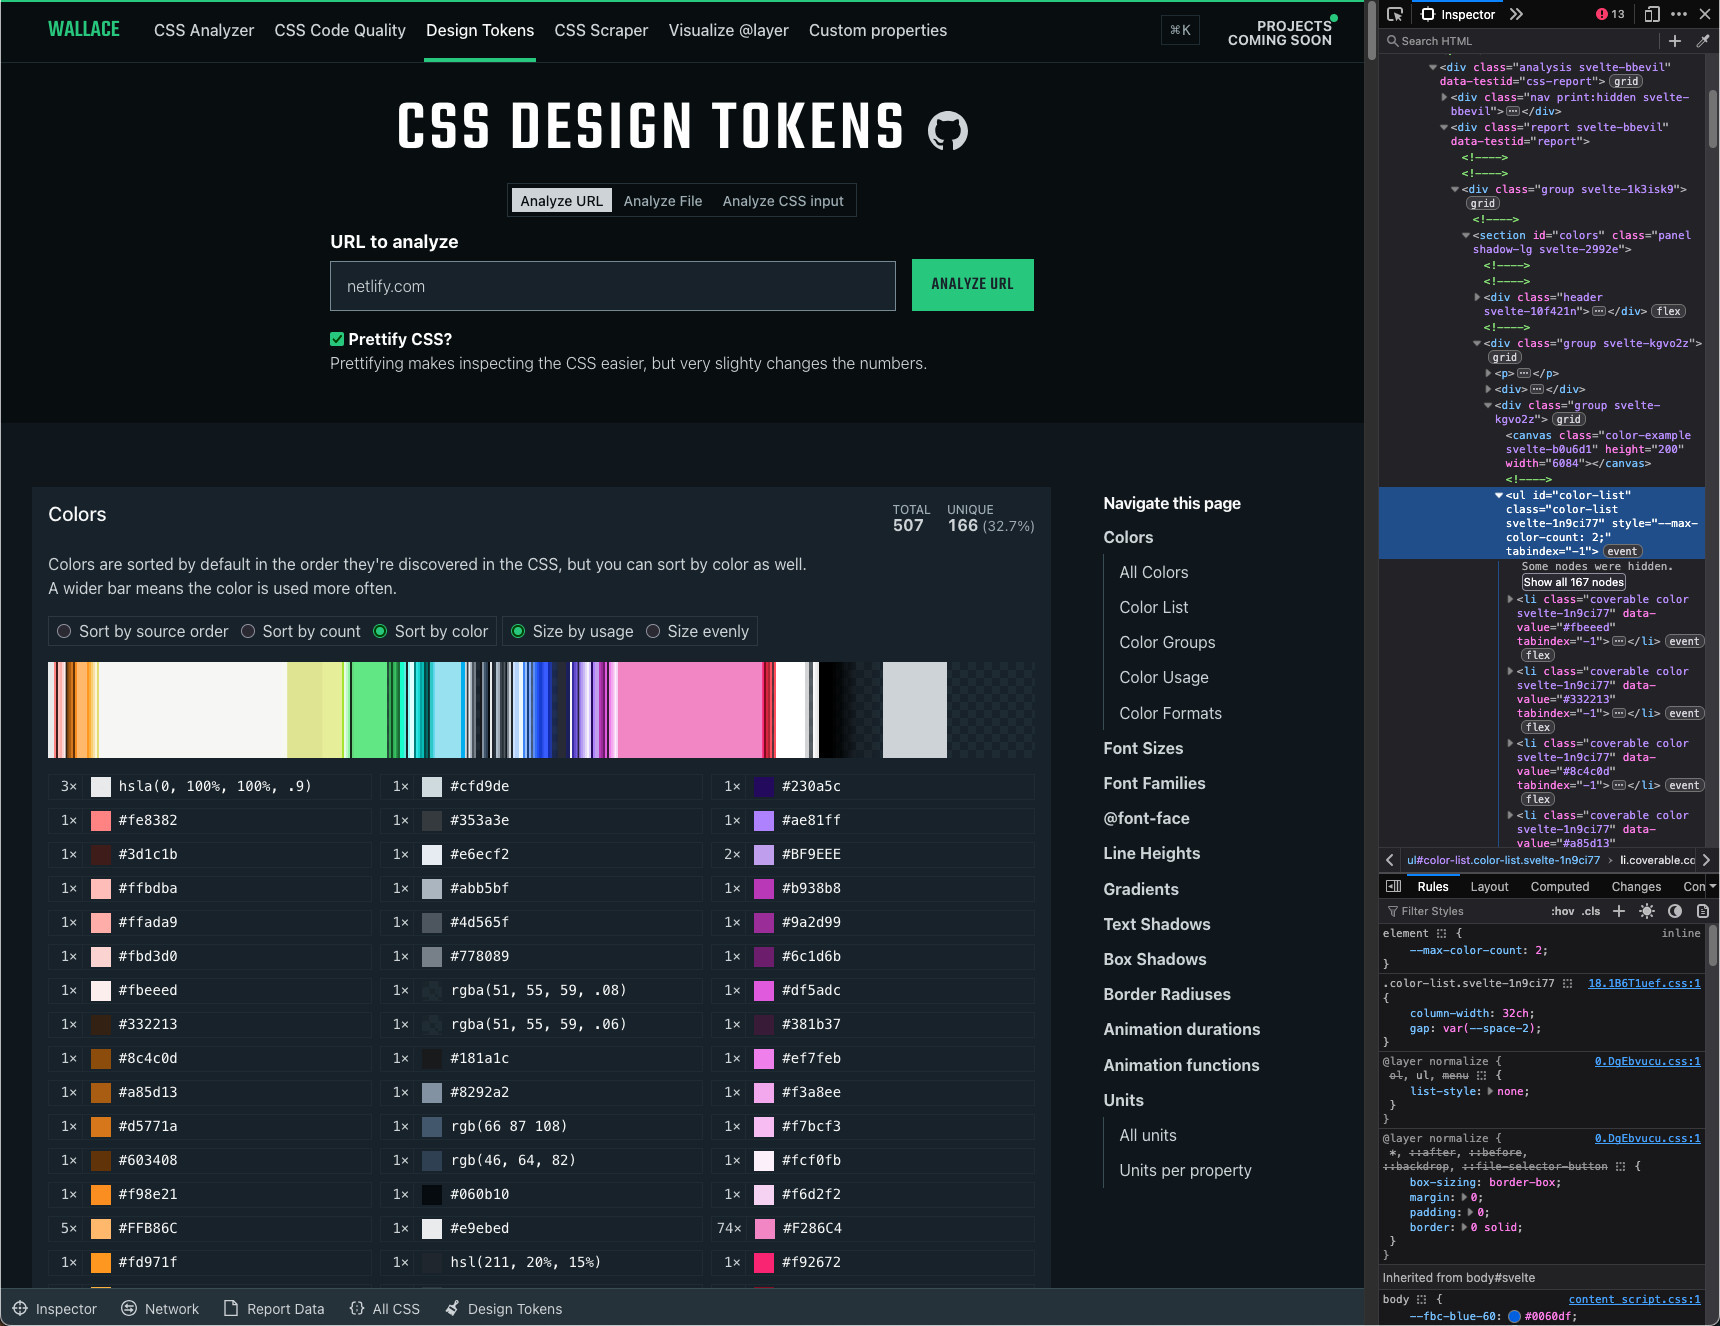This screenshot has width=1720, height=1326.
Task: Open Inspector in the bottom toolbar
Action: [x=55, y=1309]
